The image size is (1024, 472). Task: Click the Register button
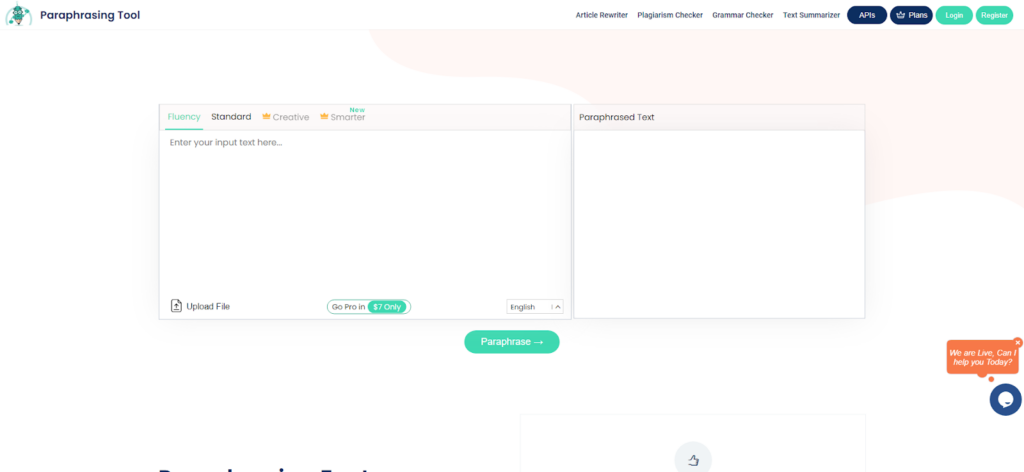[994, 15]
